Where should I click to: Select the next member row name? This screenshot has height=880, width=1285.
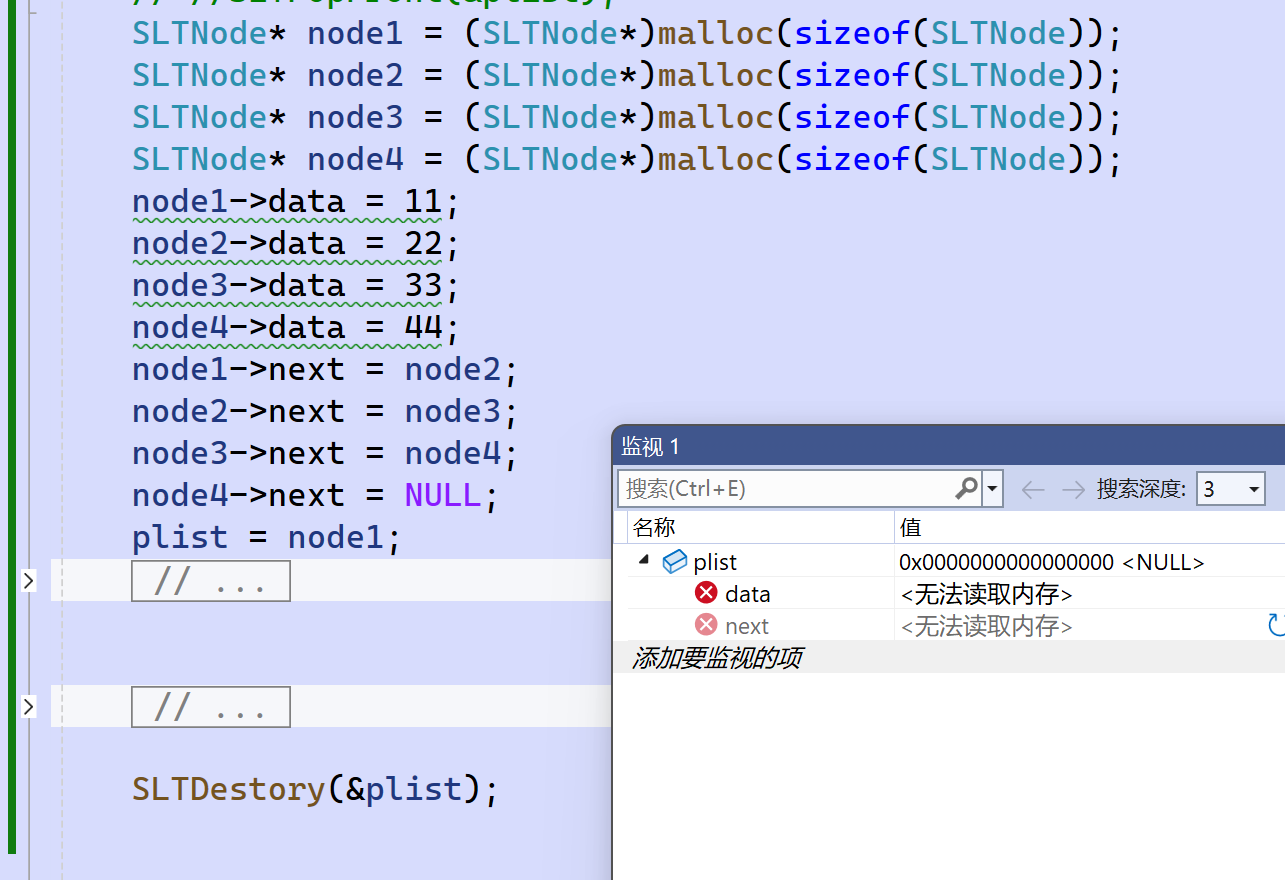747,626
